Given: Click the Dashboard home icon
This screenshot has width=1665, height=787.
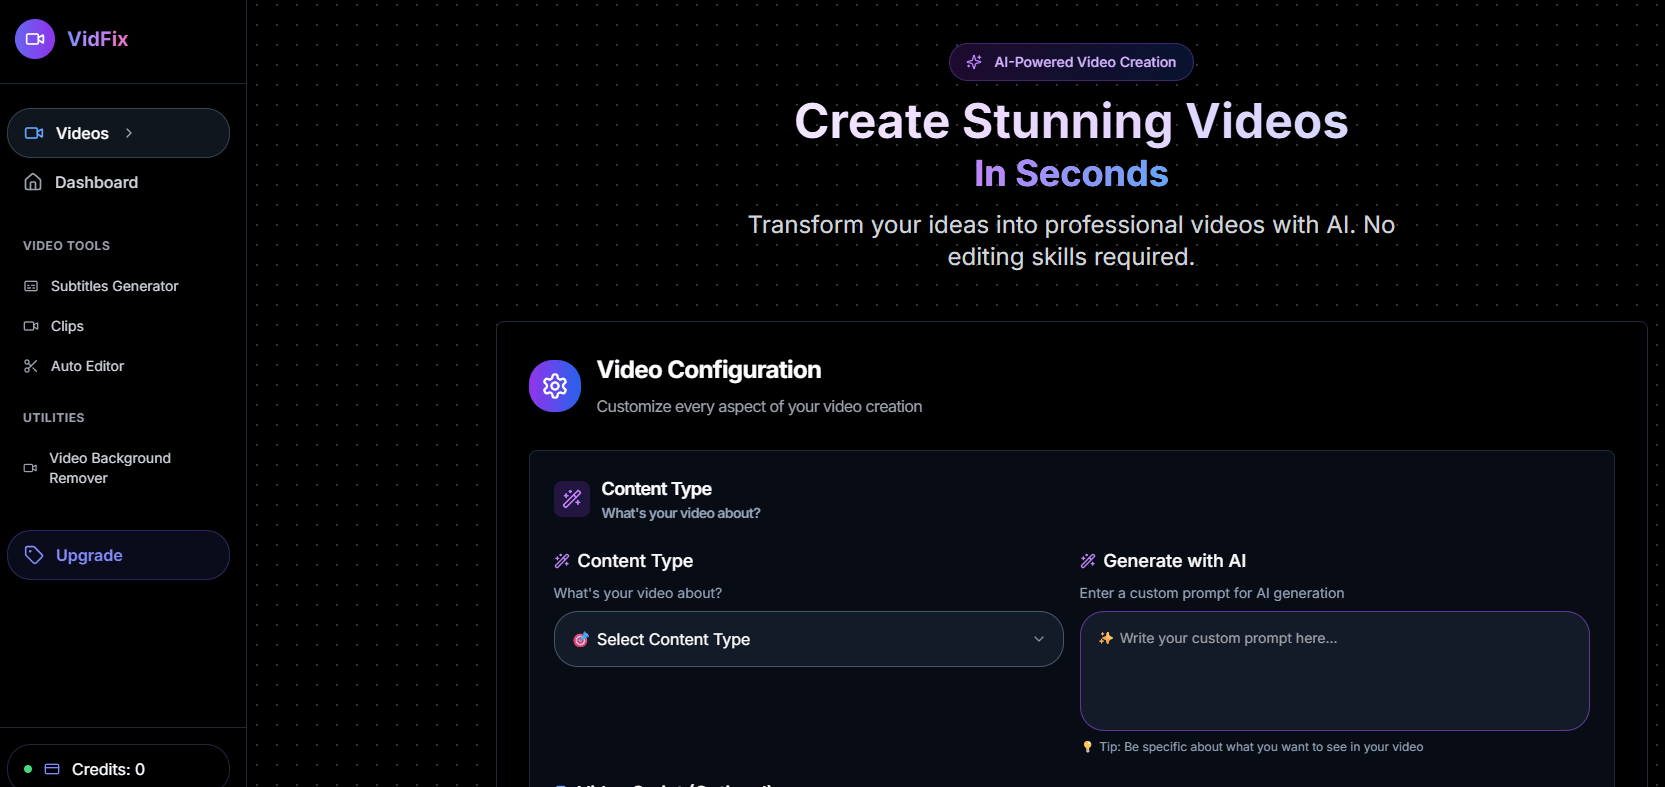Looking at the screenshot, I should [x=33, y=182].
